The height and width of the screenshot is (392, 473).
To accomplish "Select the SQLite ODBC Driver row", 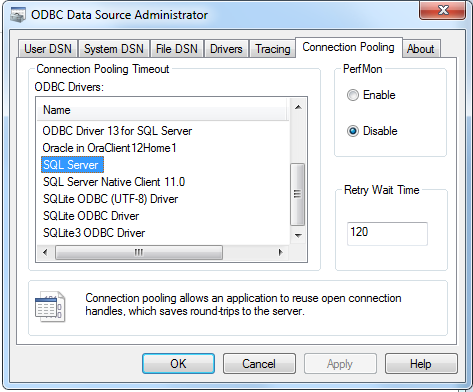I will click(x=91, y=216).
